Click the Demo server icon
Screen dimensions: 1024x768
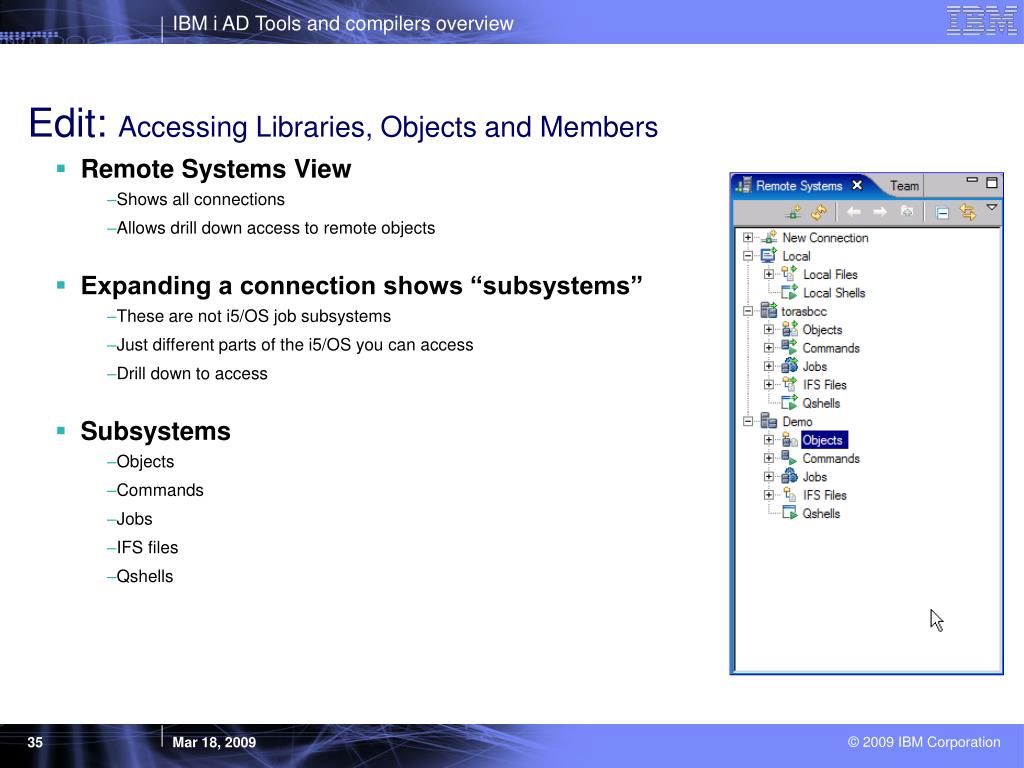[x=769, y=421]
